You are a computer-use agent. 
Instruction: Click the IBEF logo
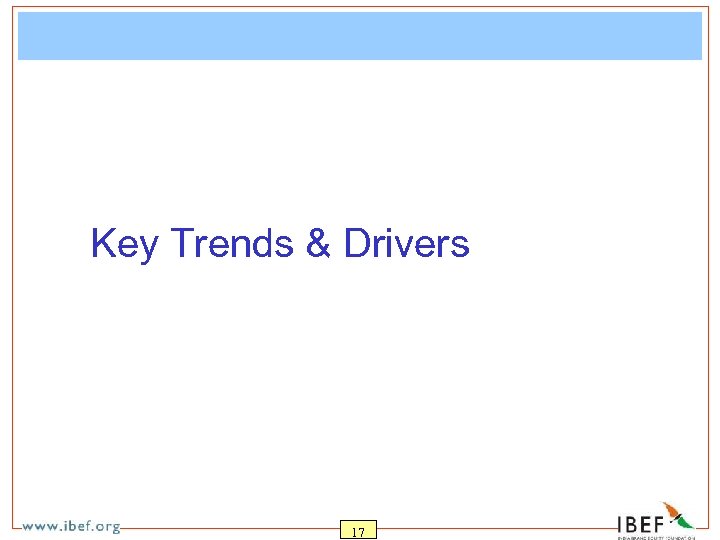coord(656,521)
